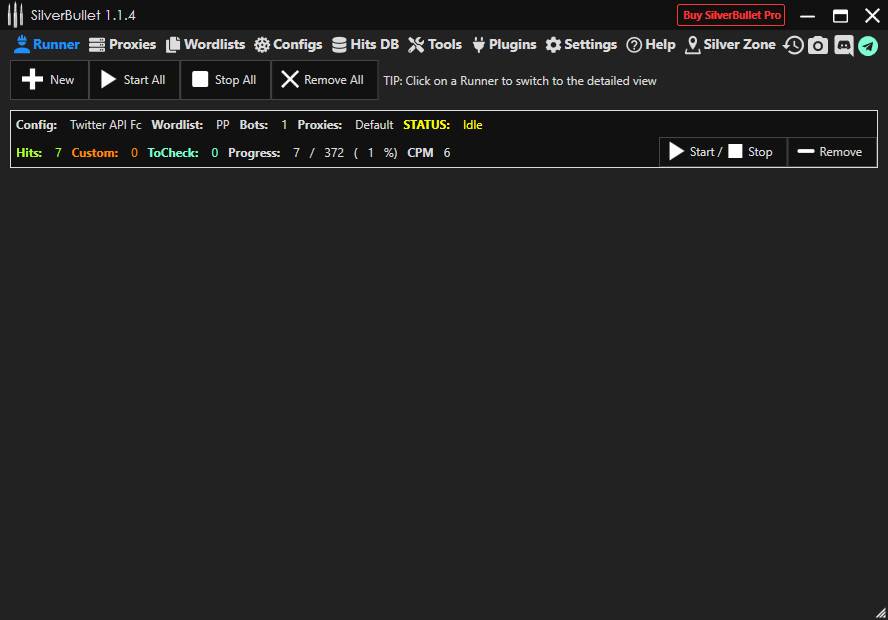888x620 pixels.
Task: Click the camera screenshot icon
Action: (x=818, y=45)
